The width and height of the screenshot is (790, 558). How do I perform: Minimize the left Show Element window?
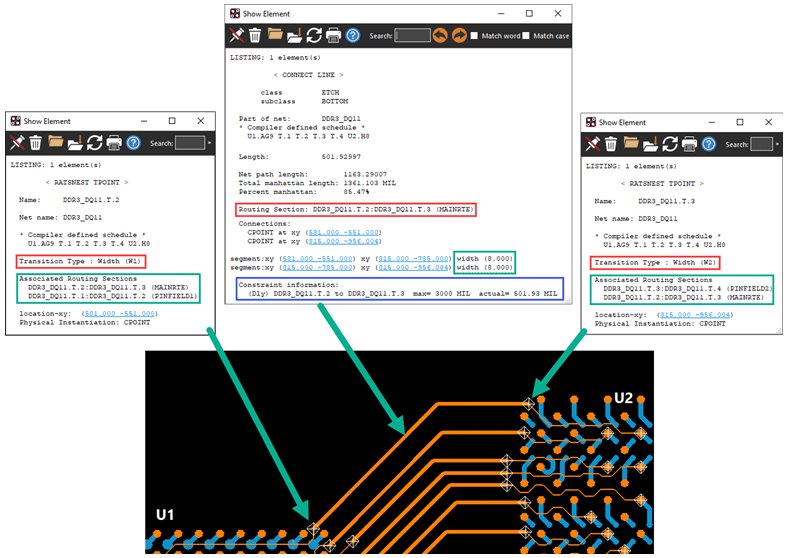click(144, 121)
